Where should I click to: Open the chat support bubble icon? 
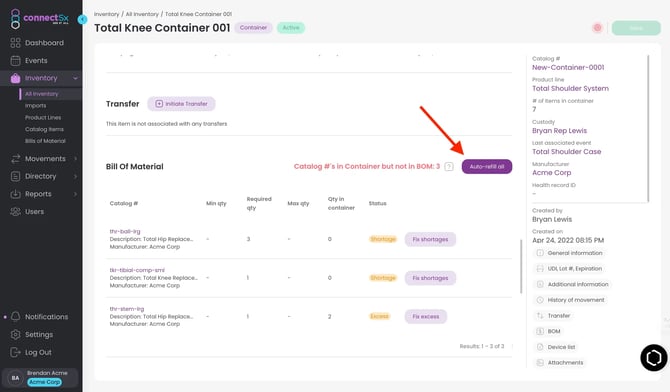[x=653, y=357]
